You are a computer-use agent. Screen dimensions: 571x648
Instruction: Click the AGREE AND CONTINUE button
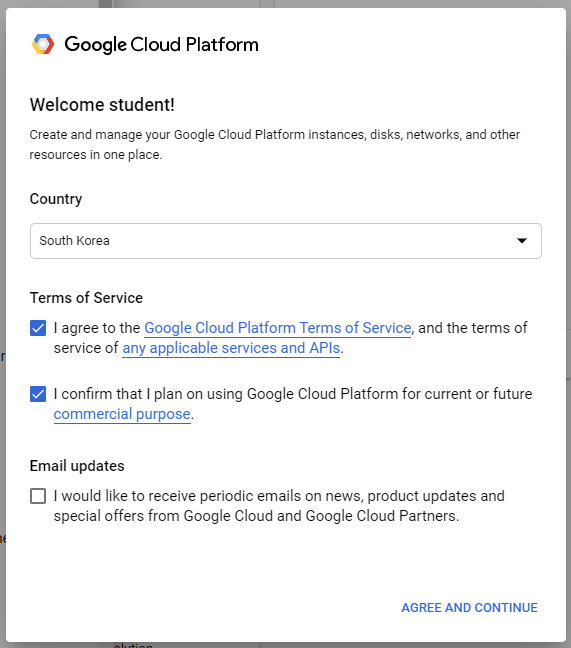[x=469, y=608]
